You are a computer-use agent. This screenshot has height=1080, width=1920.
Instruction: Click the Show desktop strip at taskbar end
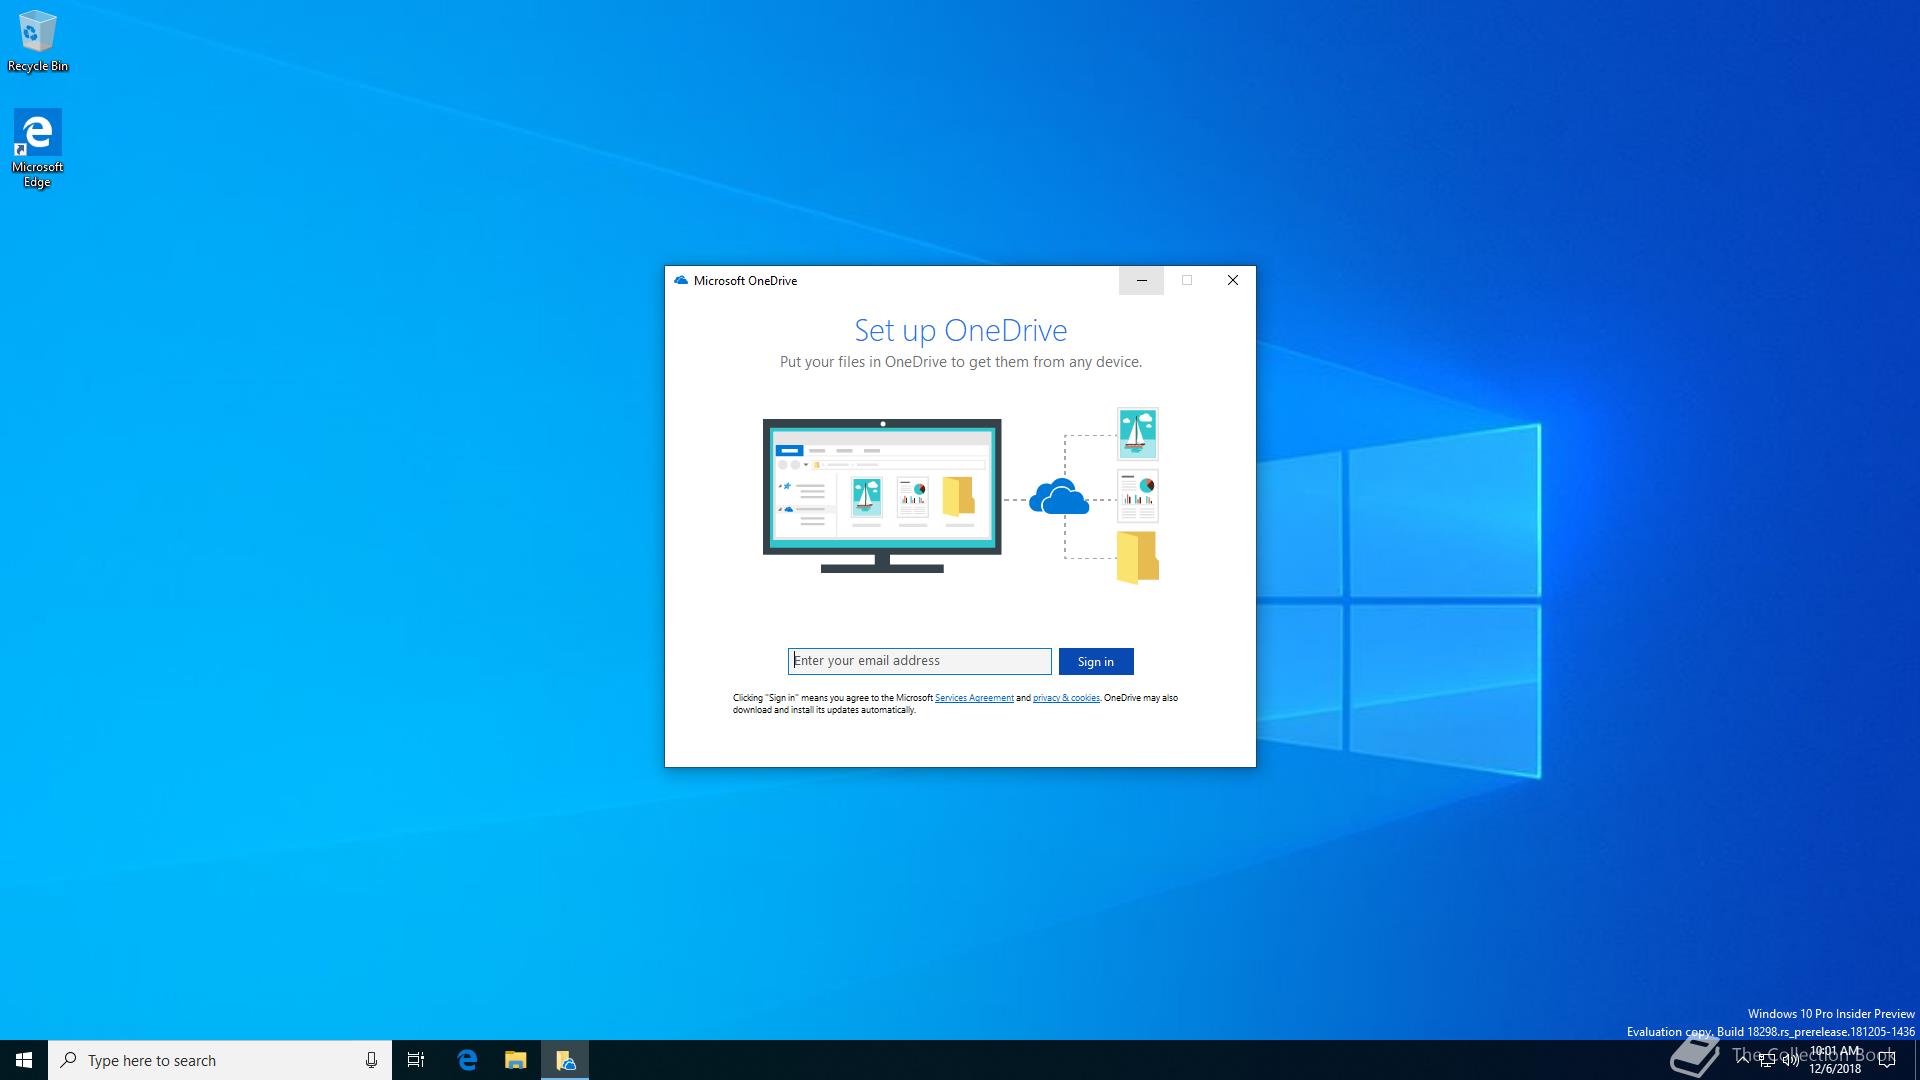[1916, 1060]
